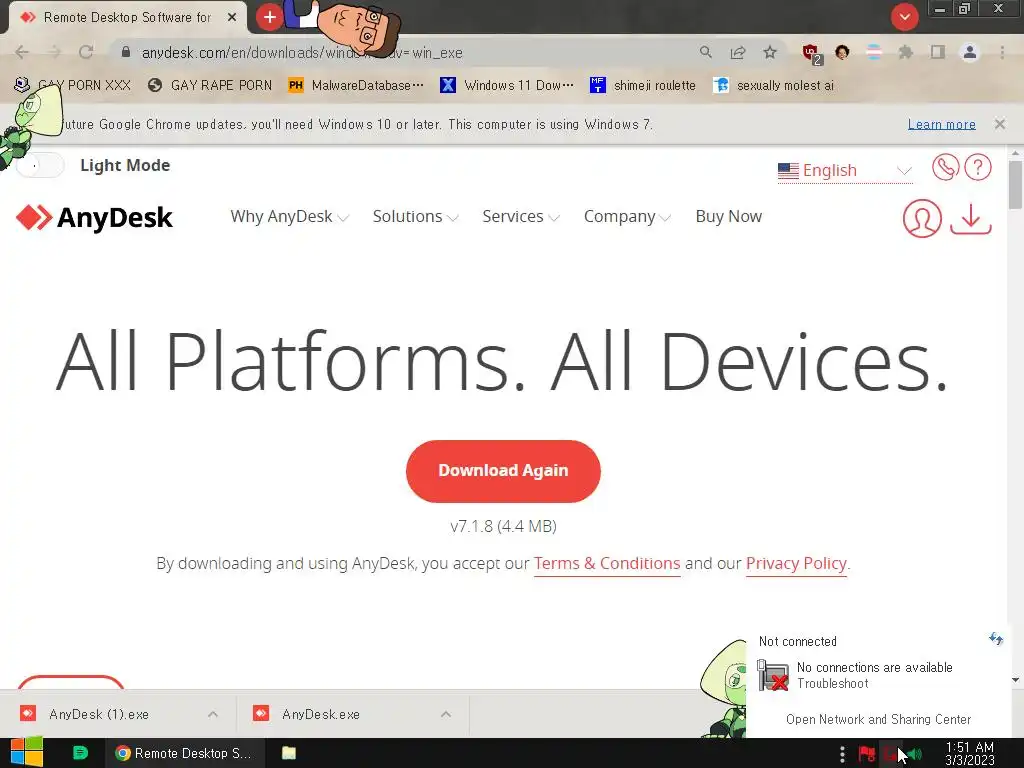Open the green app on the taskbar
The image size is (1024, 768).
pos(80,752)
